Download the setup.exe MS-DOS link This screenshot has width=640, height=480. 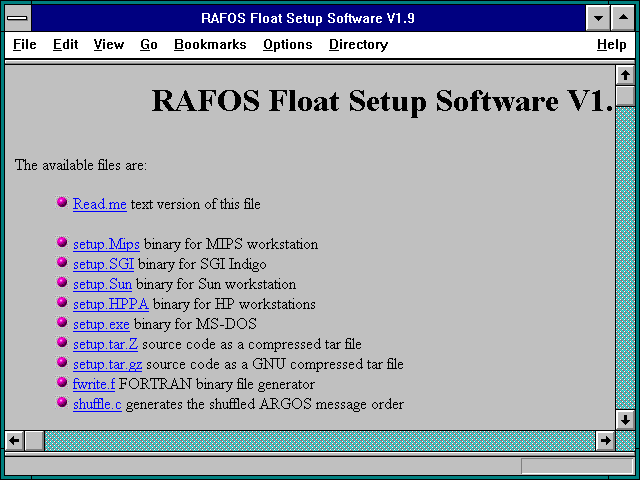pos(101,324)
